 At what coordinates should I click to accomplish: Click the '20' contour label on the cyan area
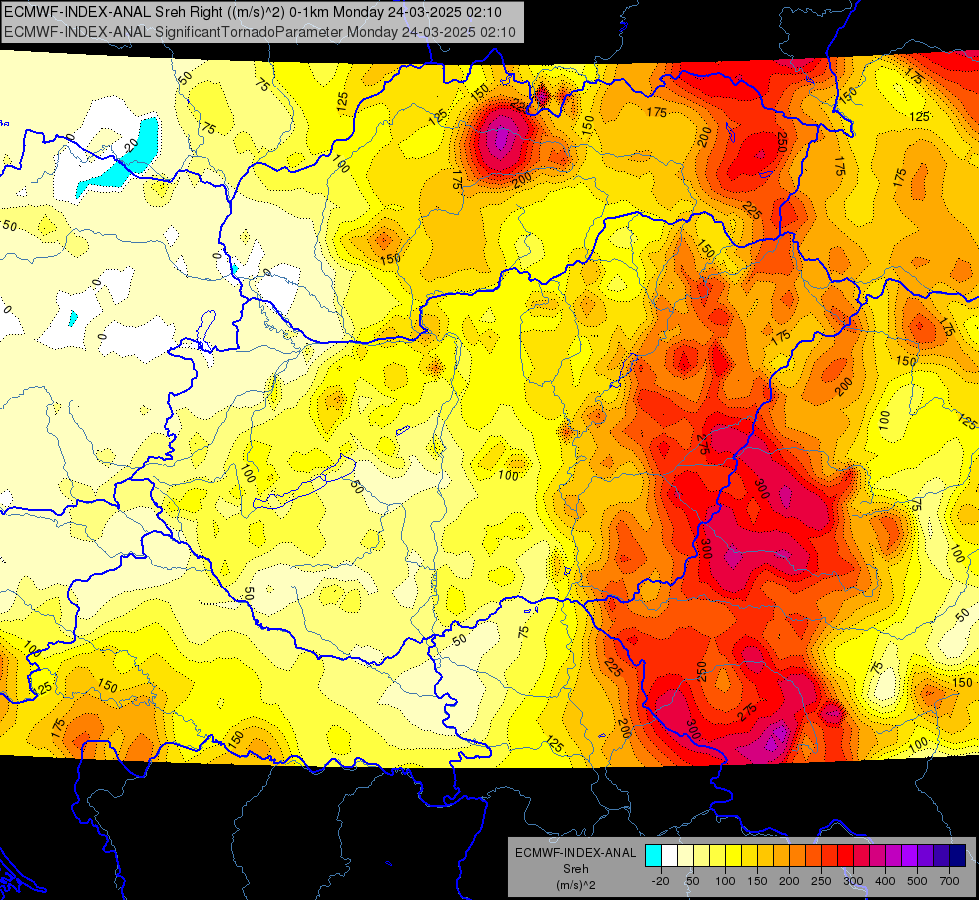click(131, 146)
